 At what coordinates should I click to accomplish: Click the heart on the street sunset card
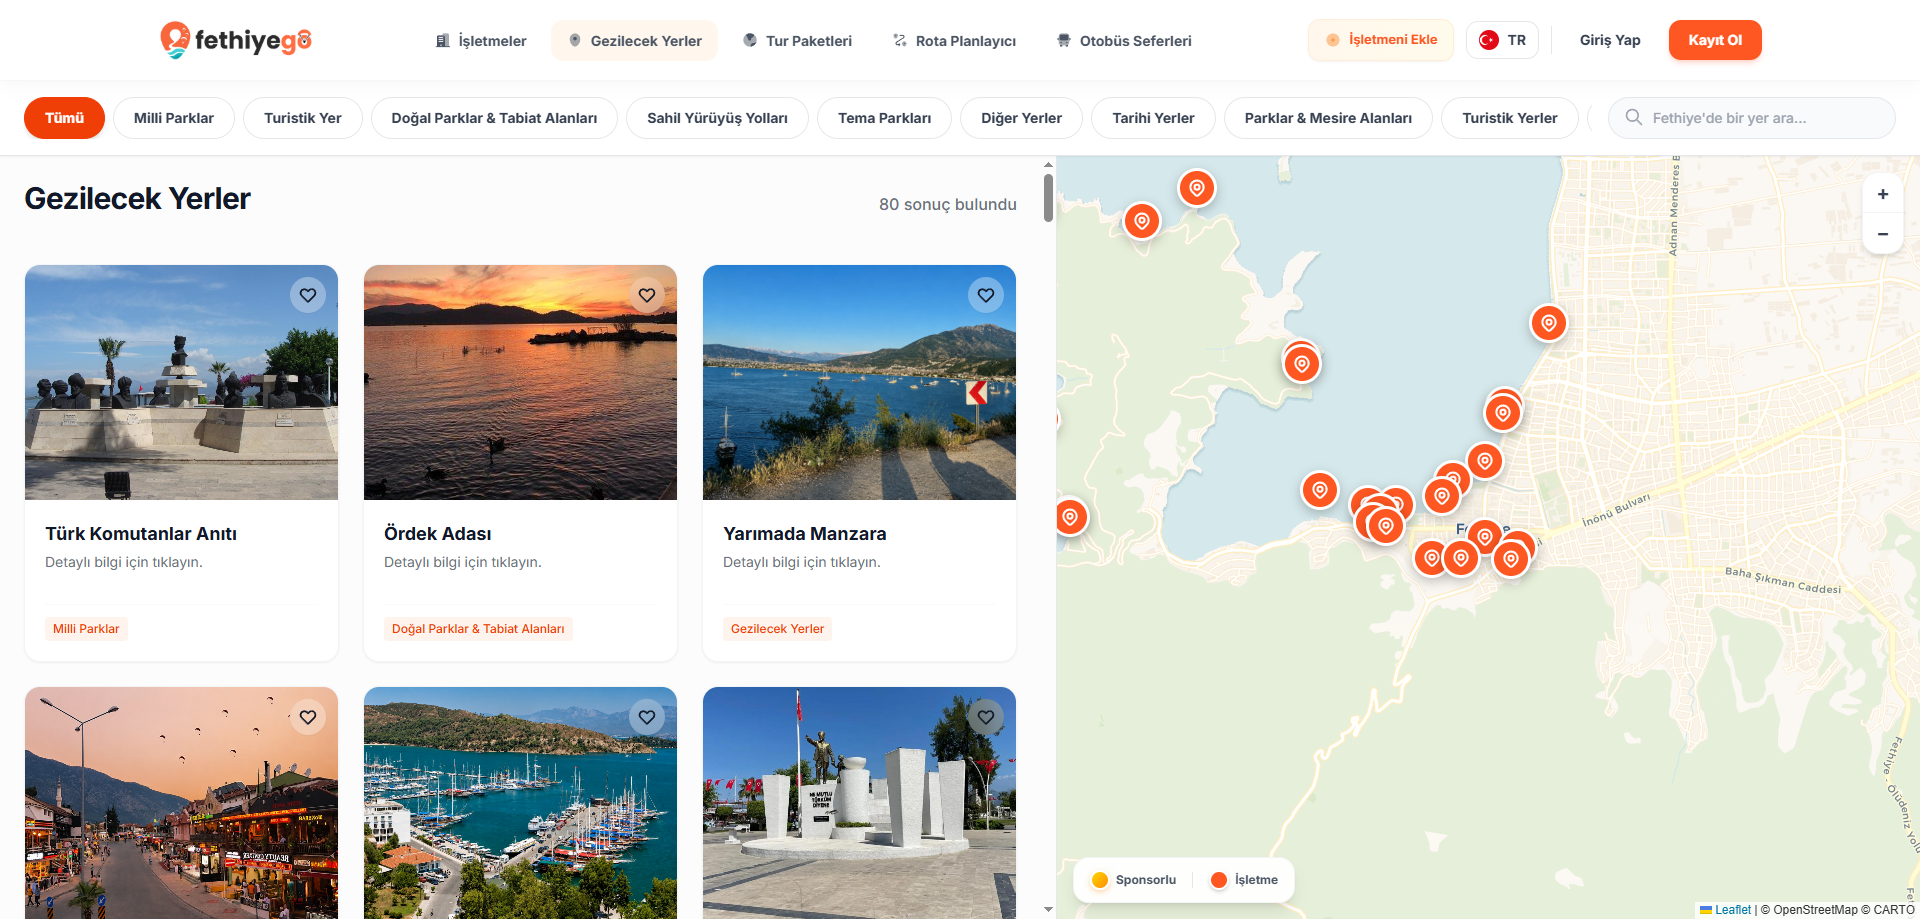click(x=308, y=717)
